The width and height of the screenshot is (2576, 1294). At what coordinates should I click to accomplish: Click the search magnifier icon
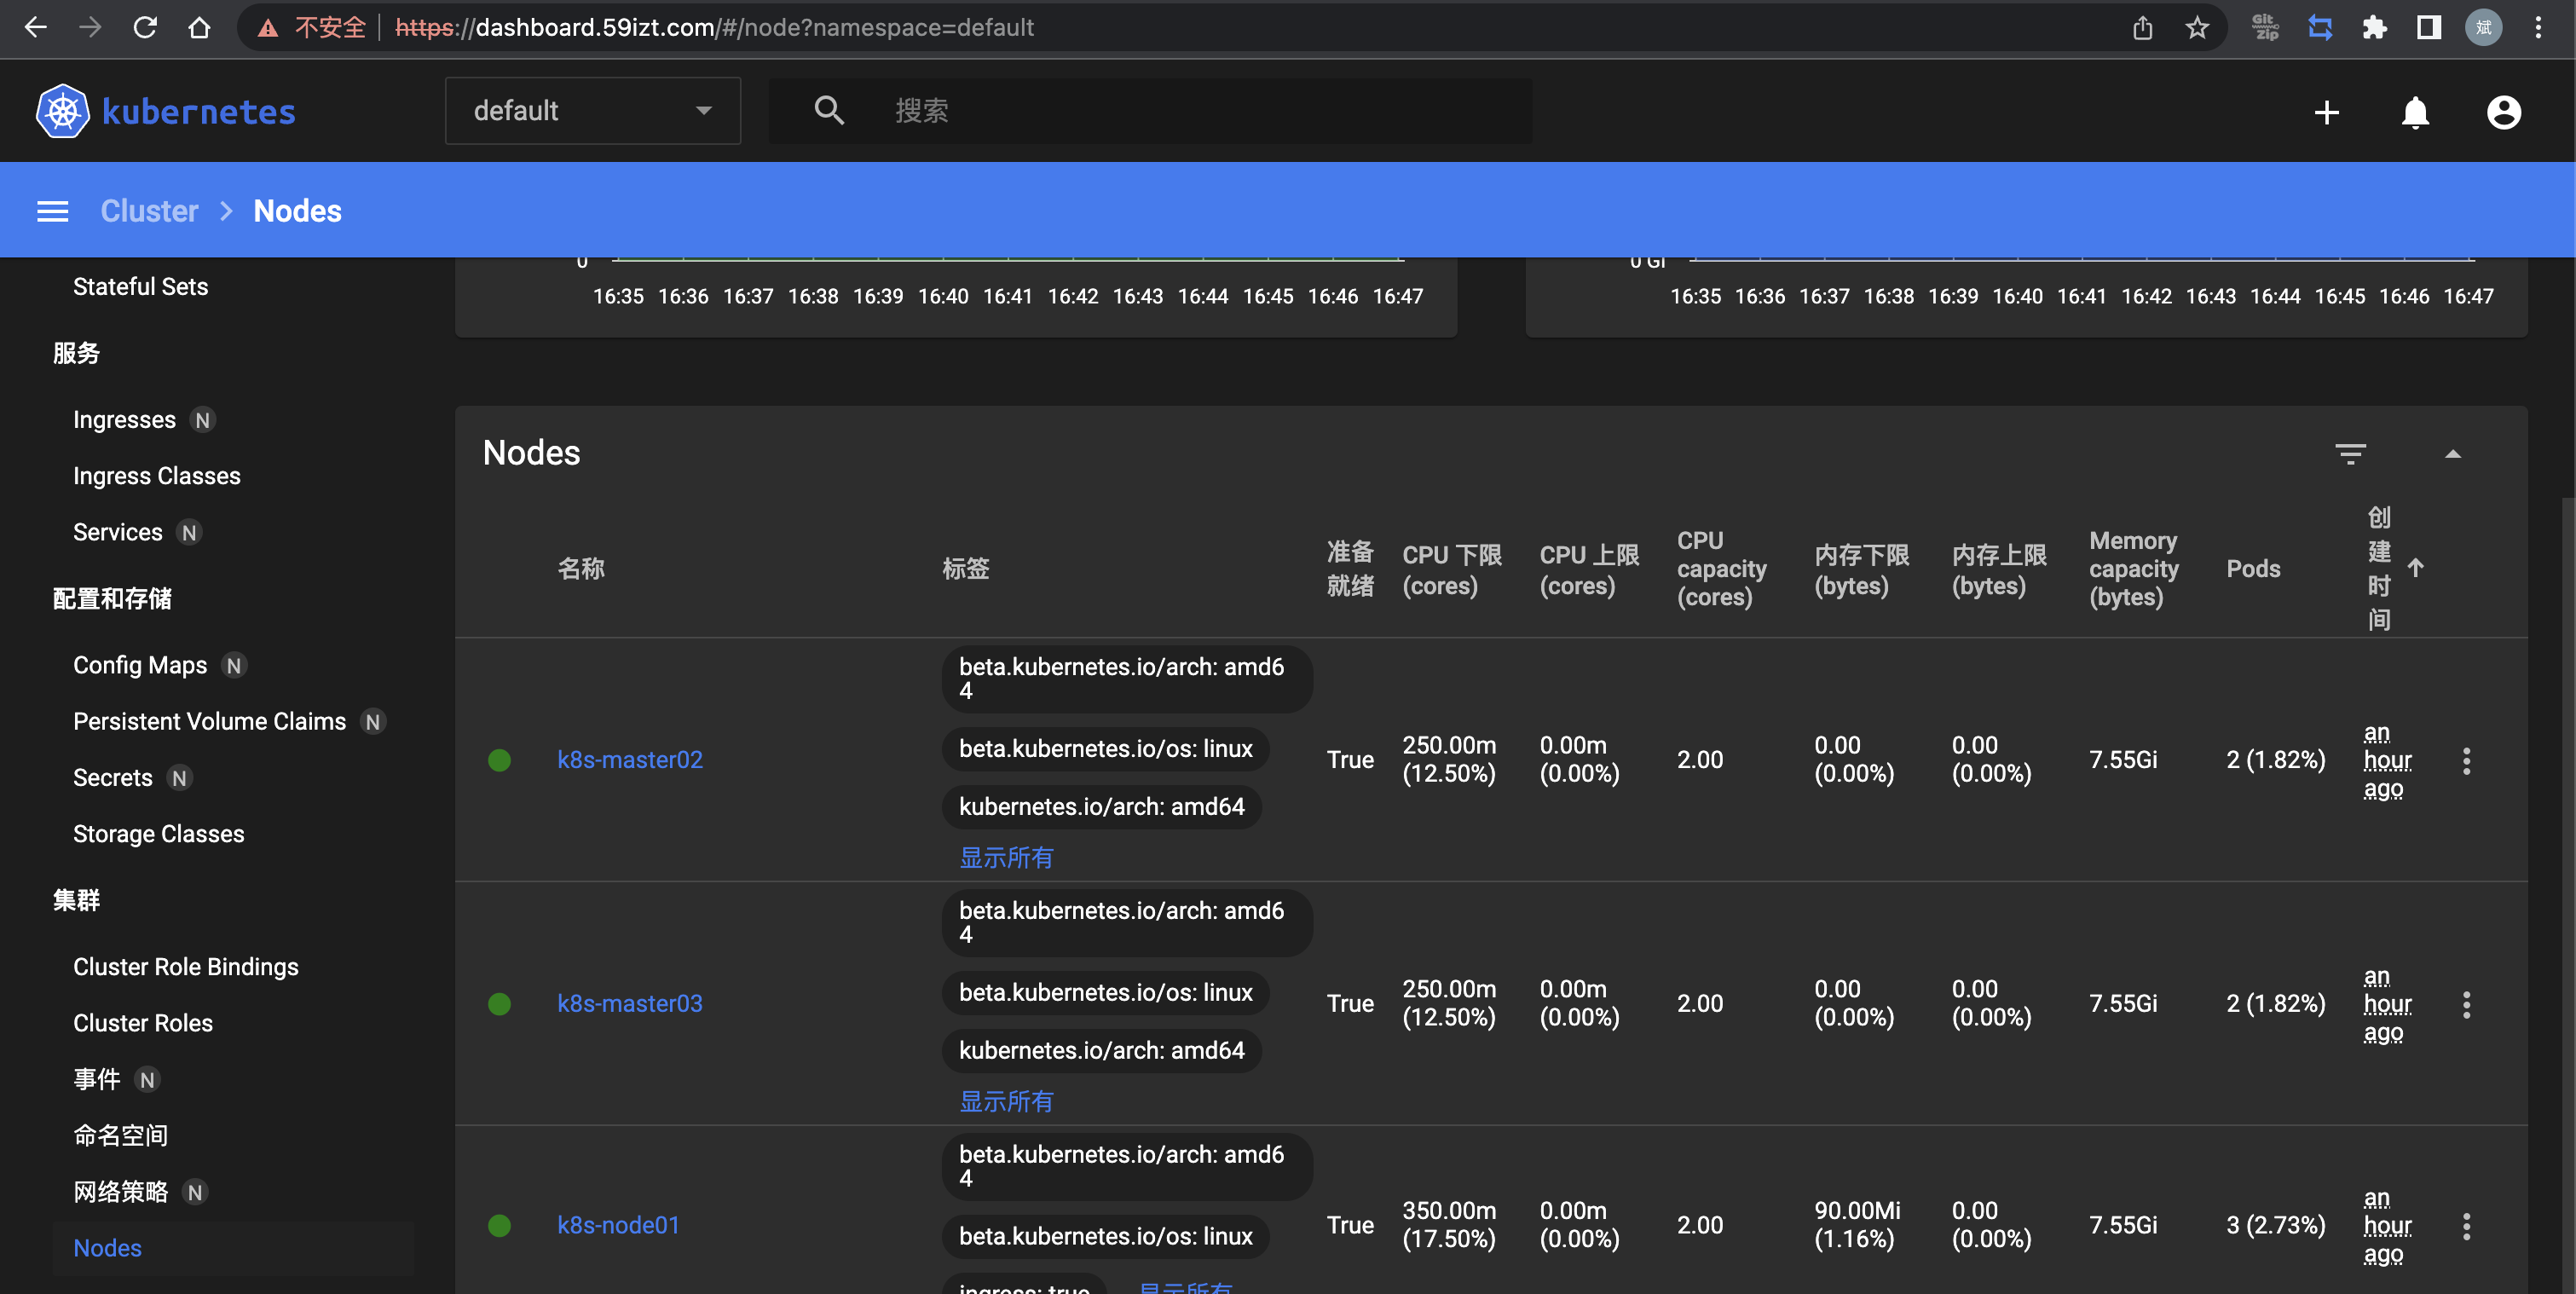click(829, 110)
